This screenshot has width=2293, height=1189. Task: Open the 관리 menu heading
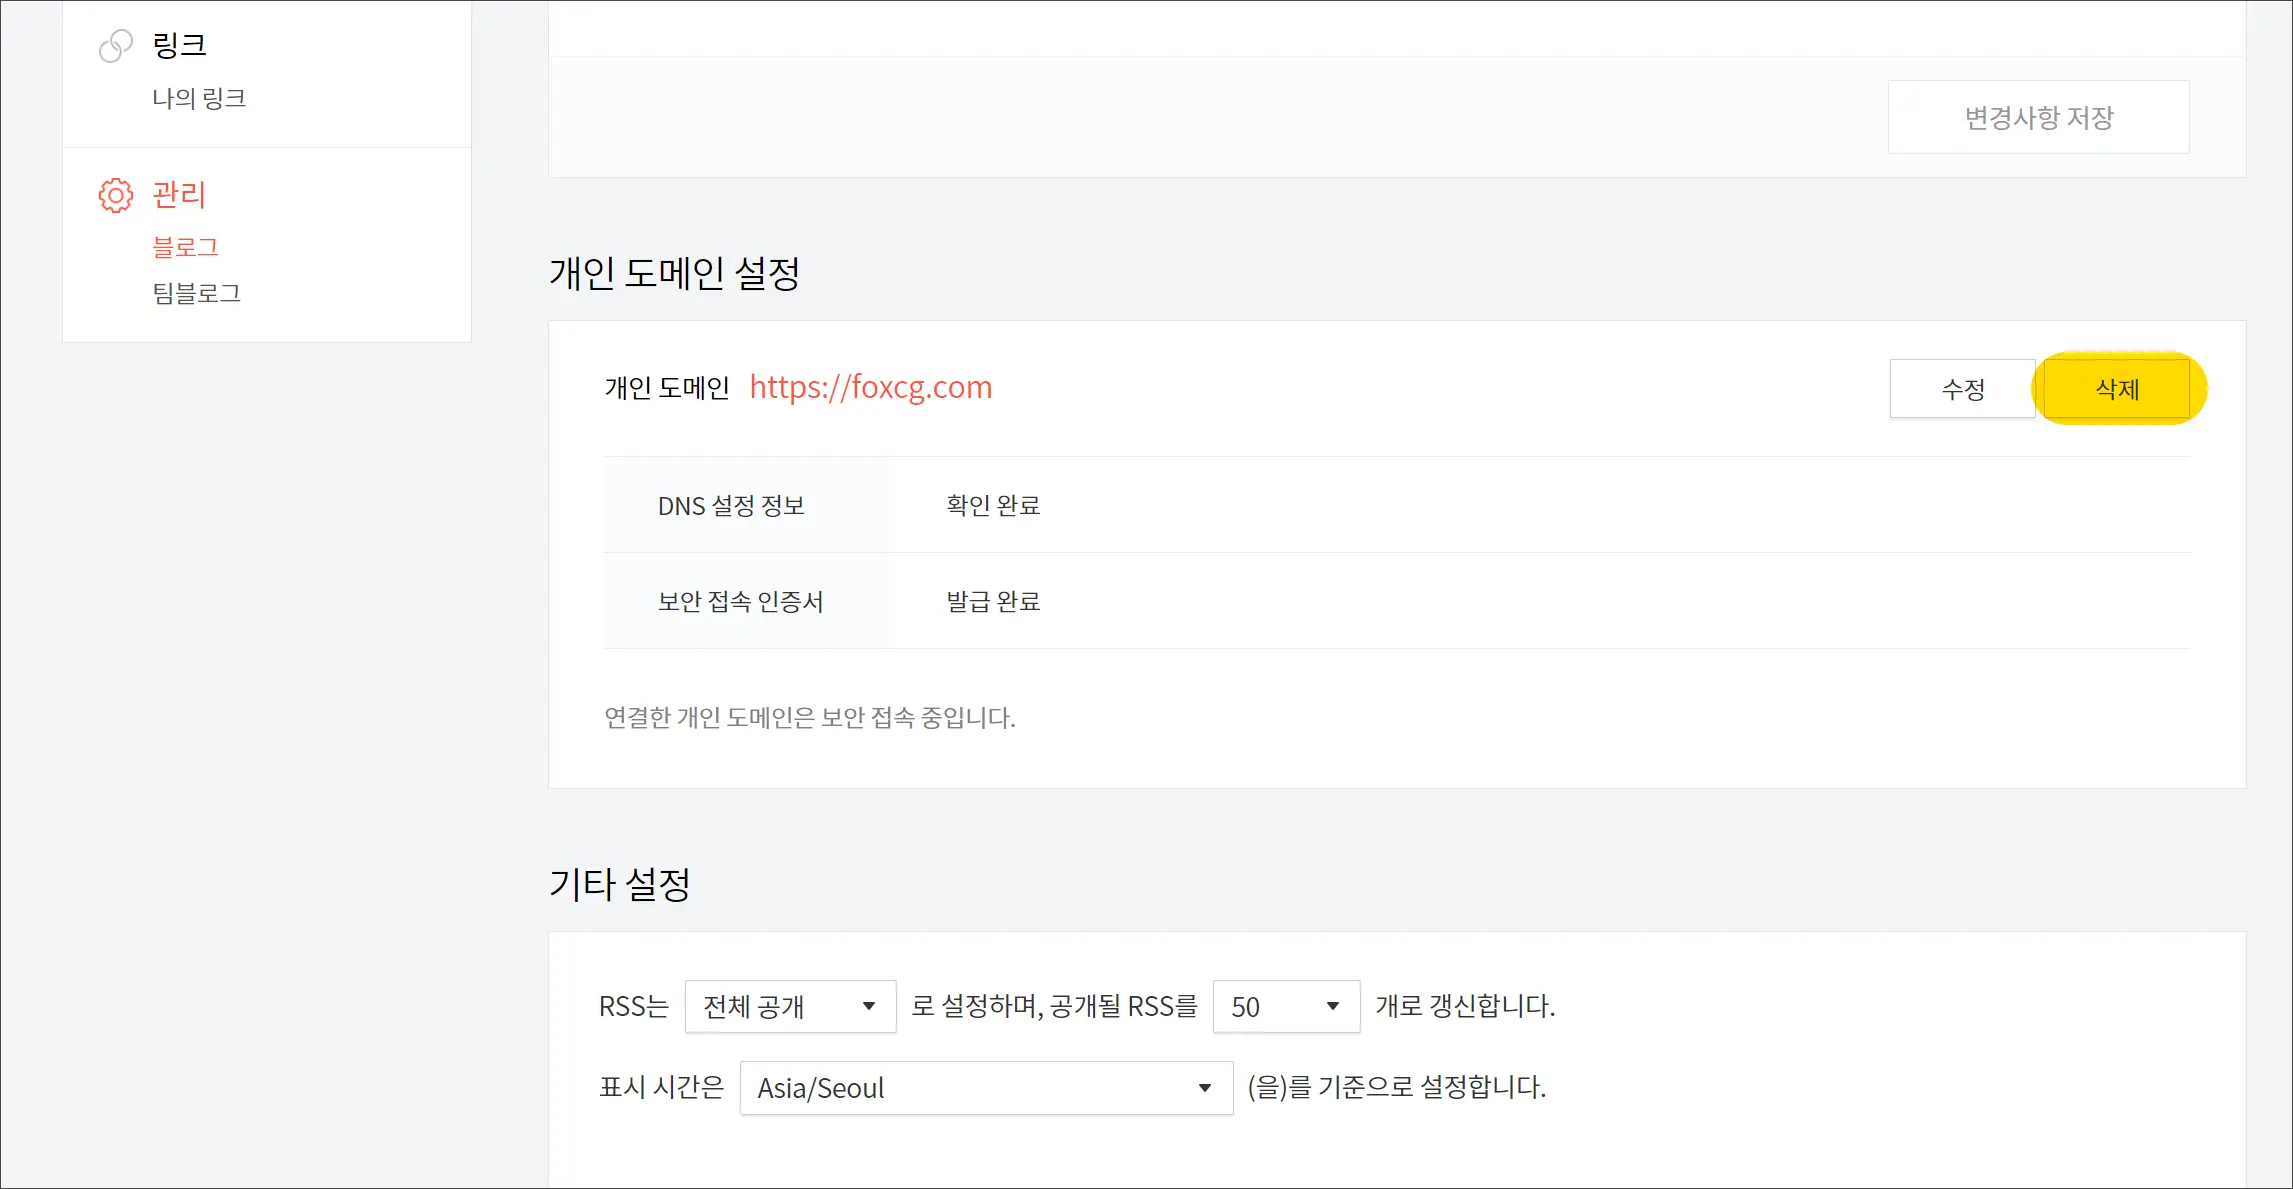pos(179,194)
